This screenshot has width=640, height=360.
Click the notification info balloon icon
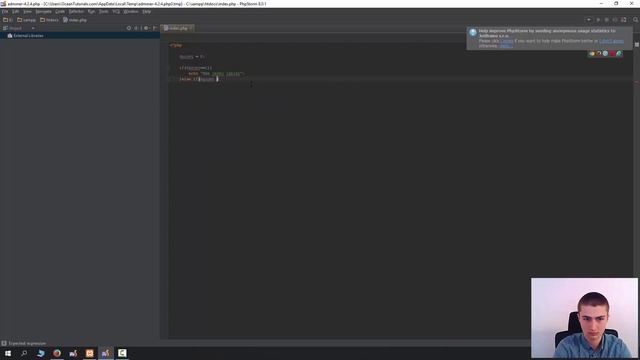tap(473, 32)
